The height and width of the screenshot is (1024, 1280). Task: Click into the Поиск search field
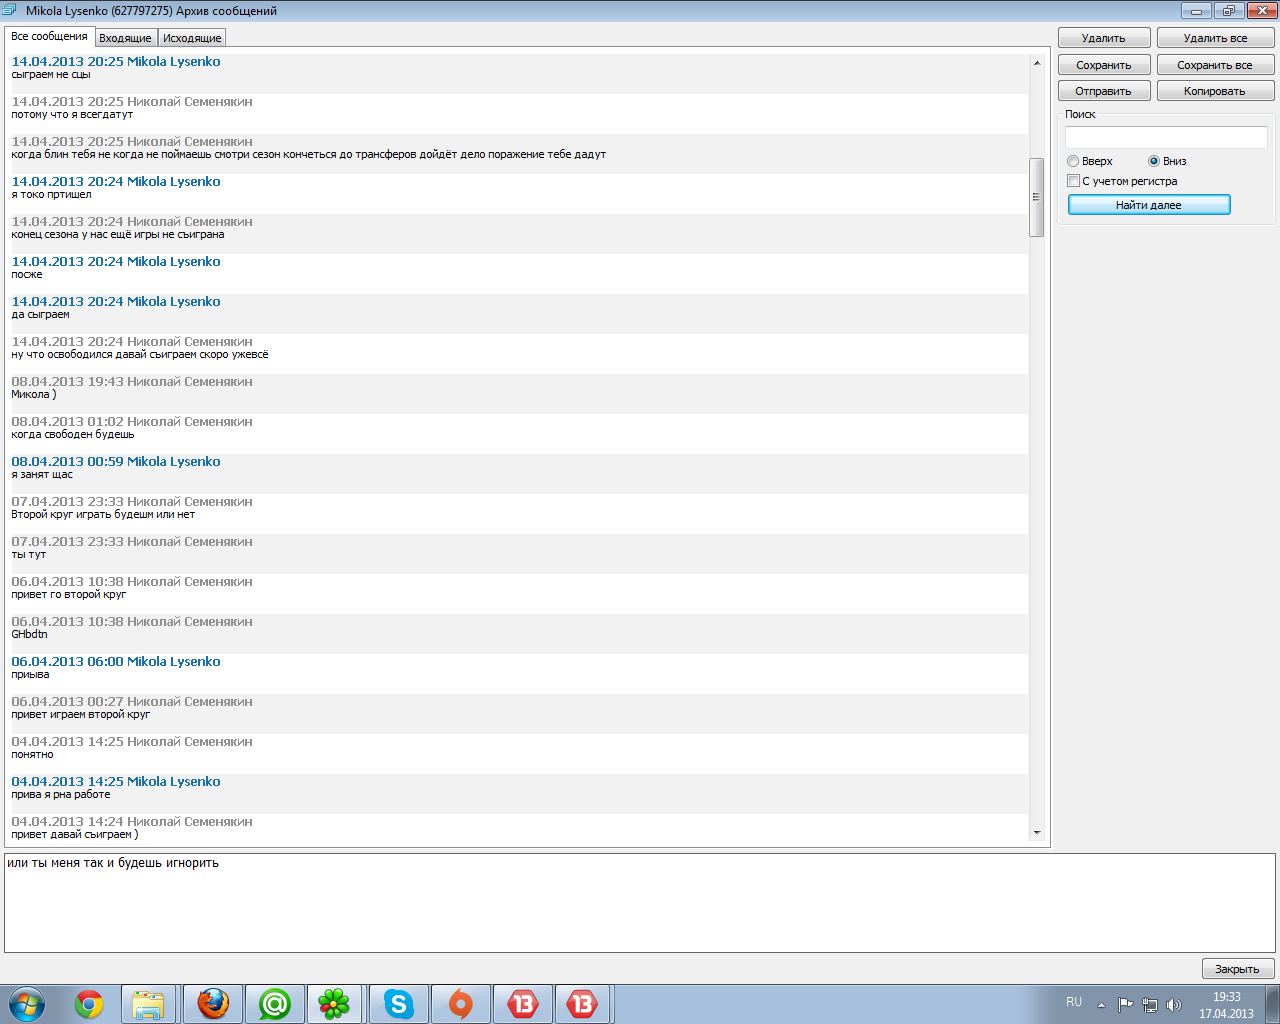[x=1166, y=137]
